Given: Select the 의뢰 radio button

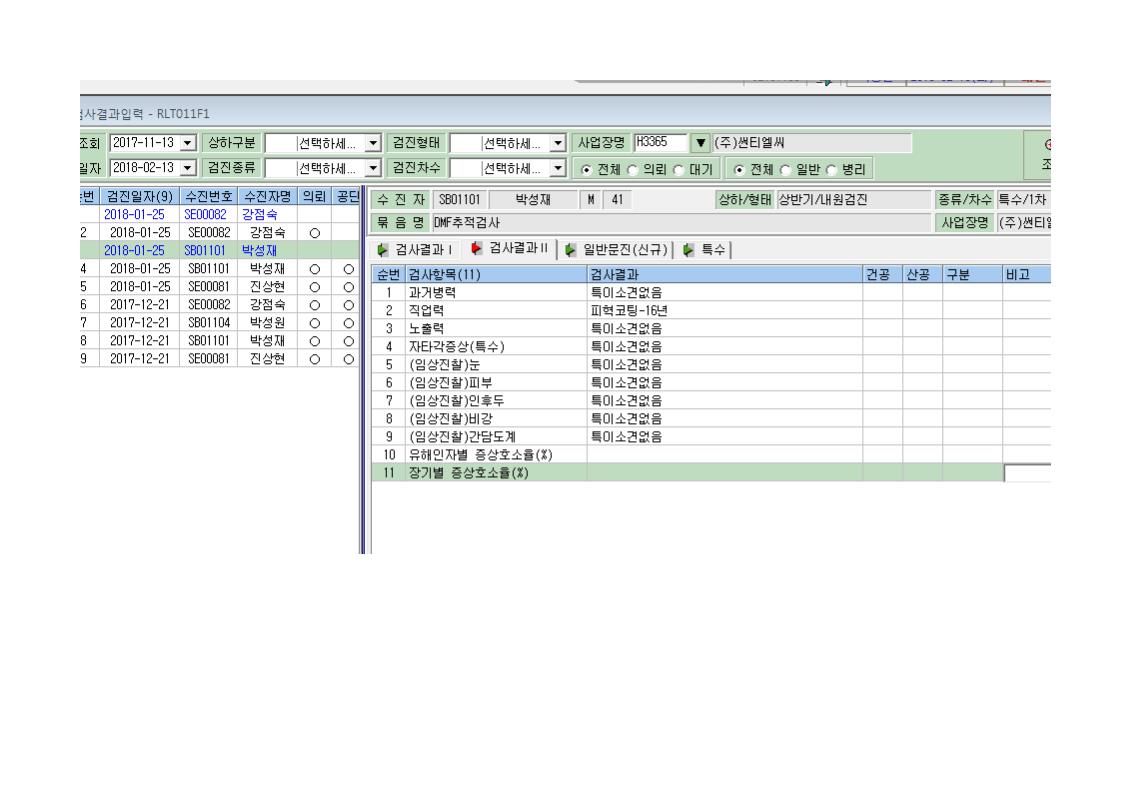Looking at the screenshot, I should [633, 170].
